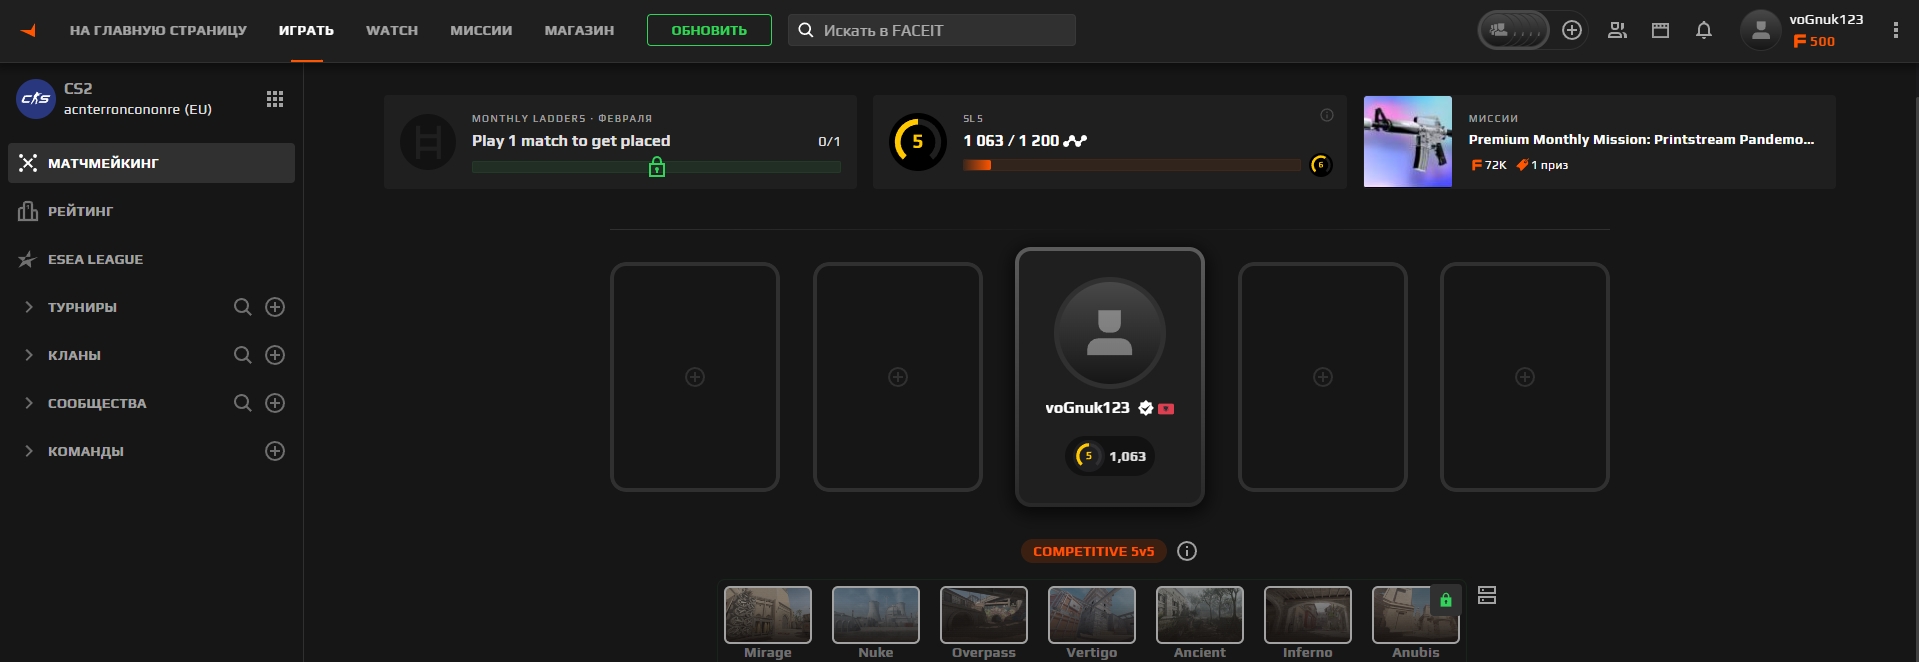Create a clan with plus icon
Image resolution: width=1919 pixels, height=662 pixels.
275,355
